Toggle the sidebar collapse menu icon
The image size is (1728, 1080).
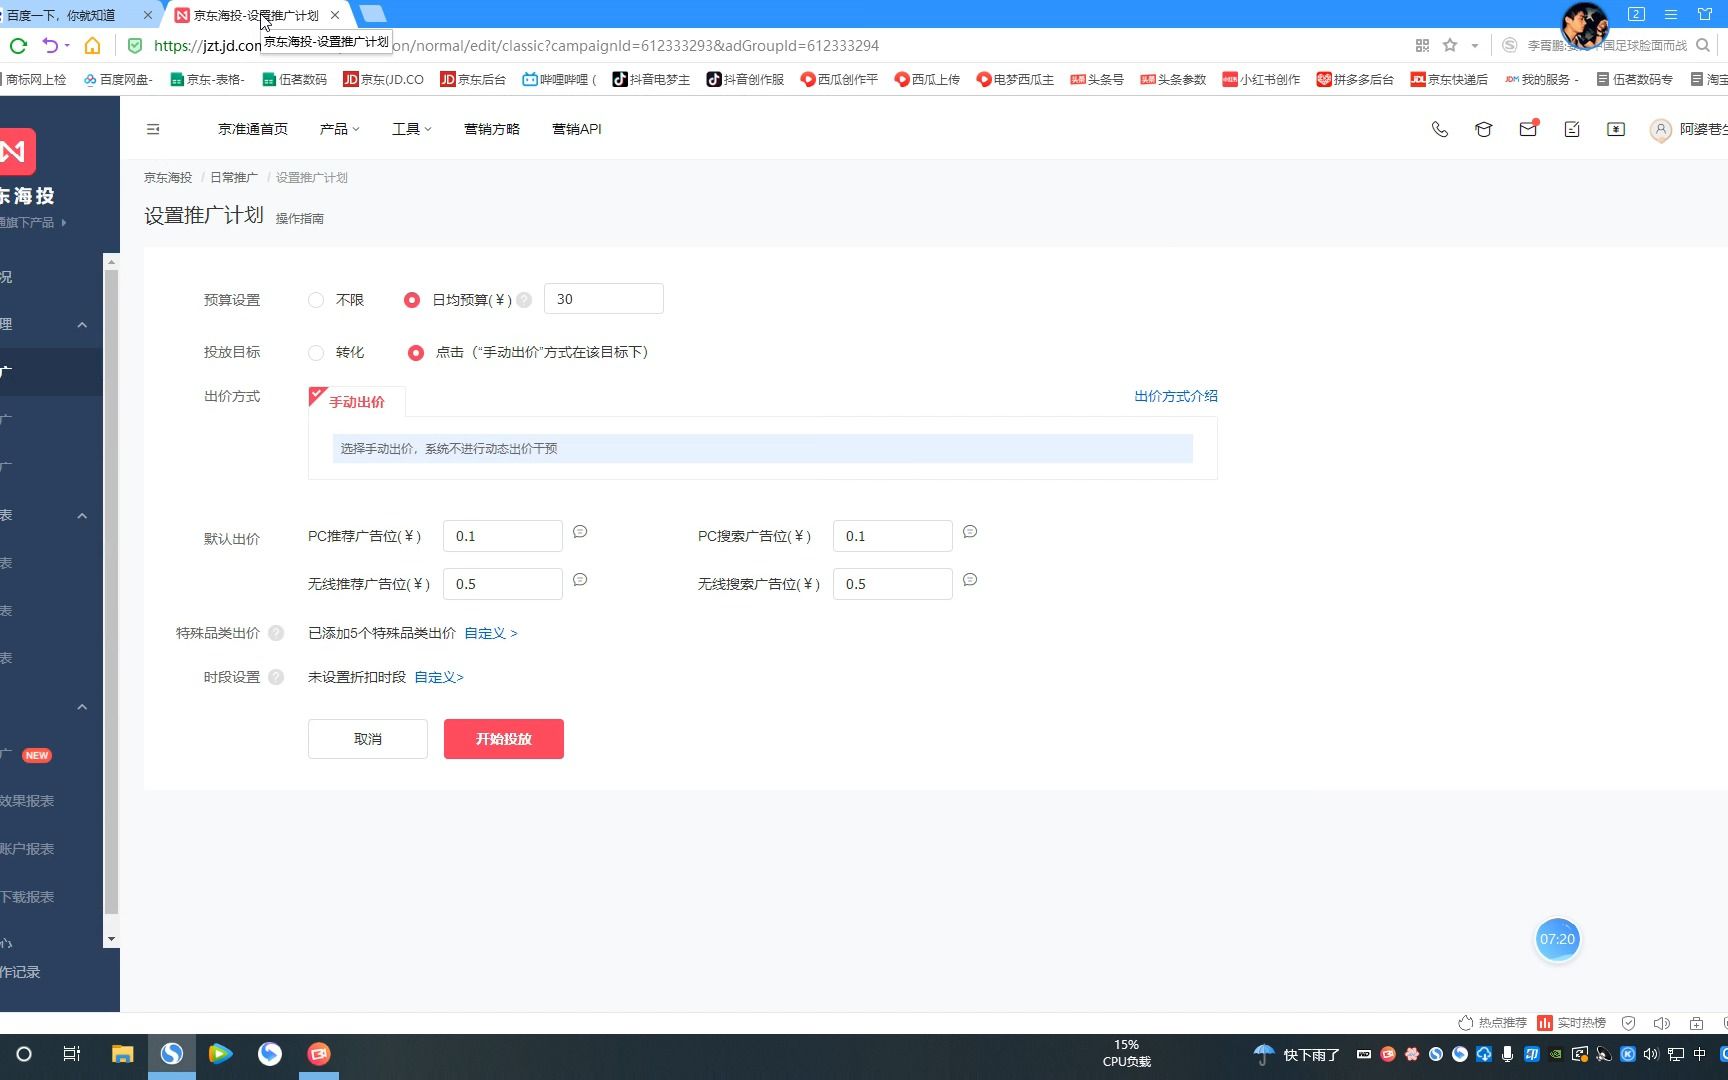tap(153, 129)
